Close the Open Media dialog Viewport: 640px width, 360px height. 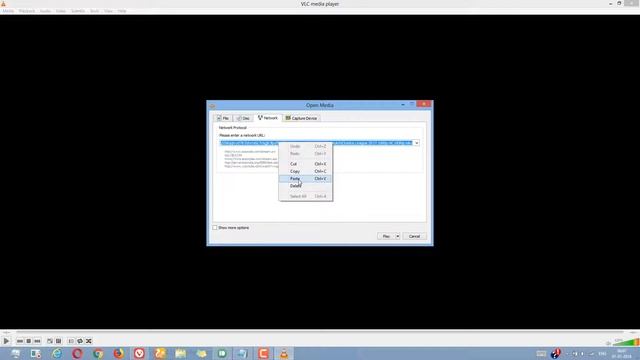(x=424, y=104)
